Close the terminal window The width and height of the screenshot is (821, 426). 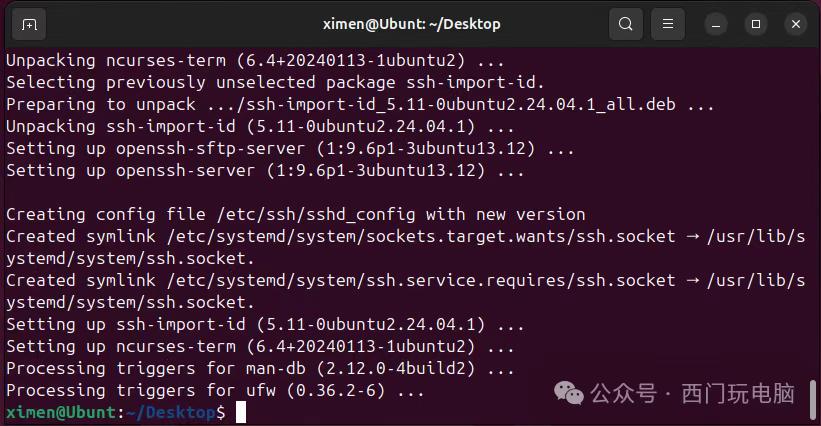click(796, 24)
